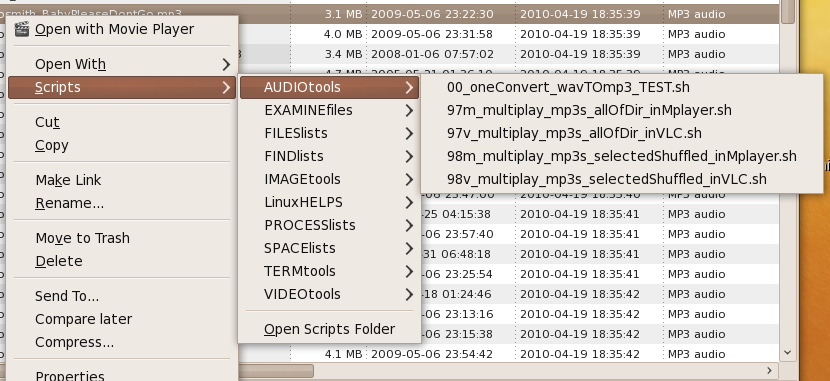Choose Compress... menu entry
Viewport: 830px width, 381px height.
click(75, 342)
